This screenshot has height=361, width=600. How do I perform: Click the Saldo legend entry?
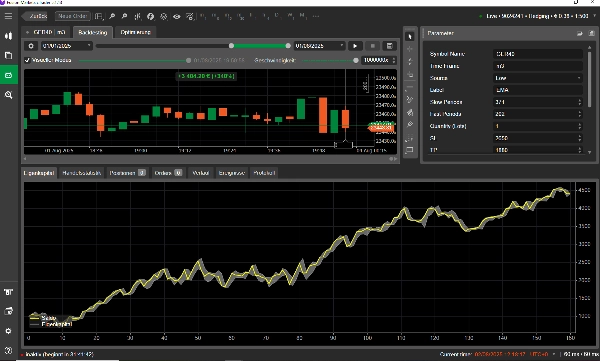(43, 318)
